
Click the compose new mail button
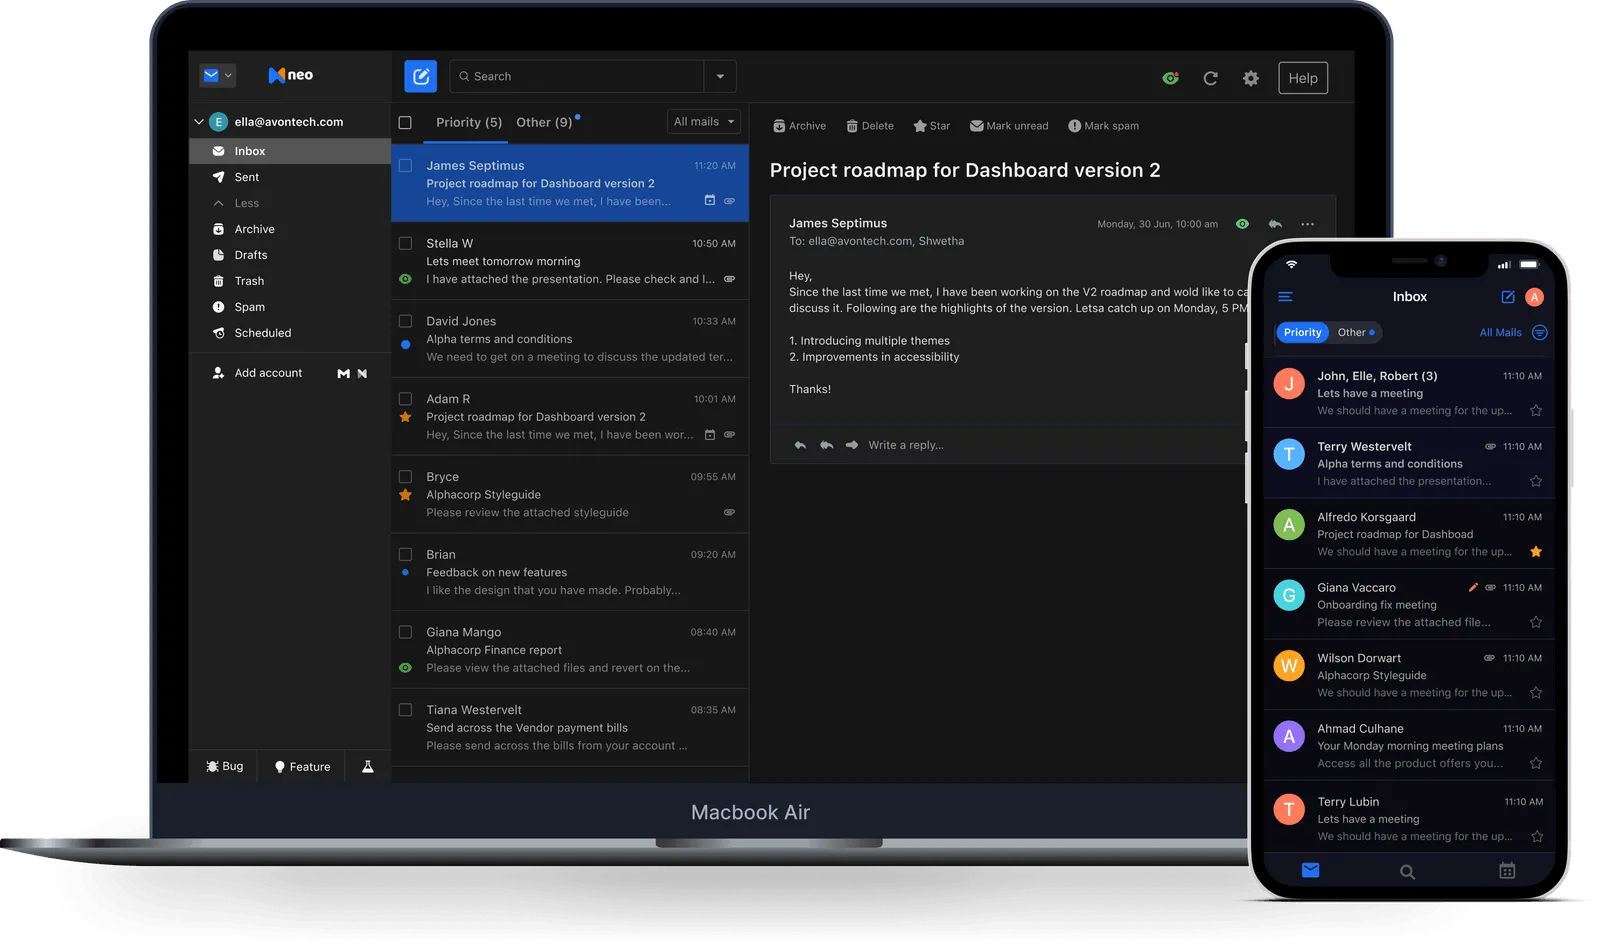420,76
